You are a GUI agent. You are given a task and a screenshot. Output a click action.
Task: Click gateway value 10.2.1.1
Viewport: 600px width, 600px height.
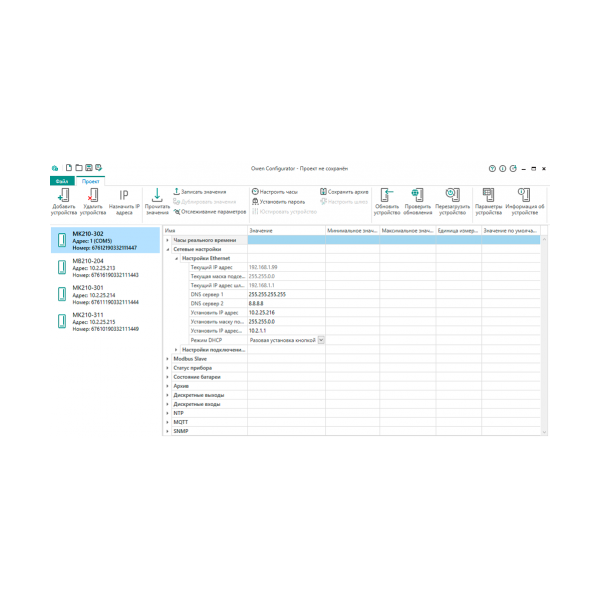pyautogui.click(x=257, y=331)
